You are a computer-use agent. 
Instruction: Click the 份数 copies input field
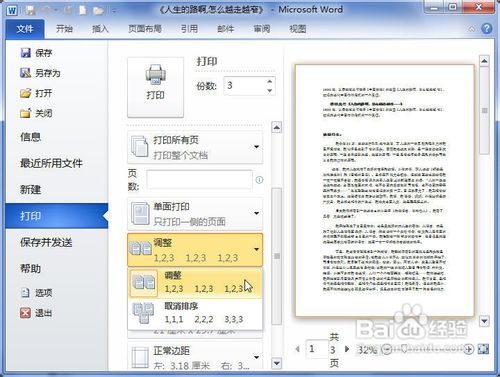click(245, 86)
